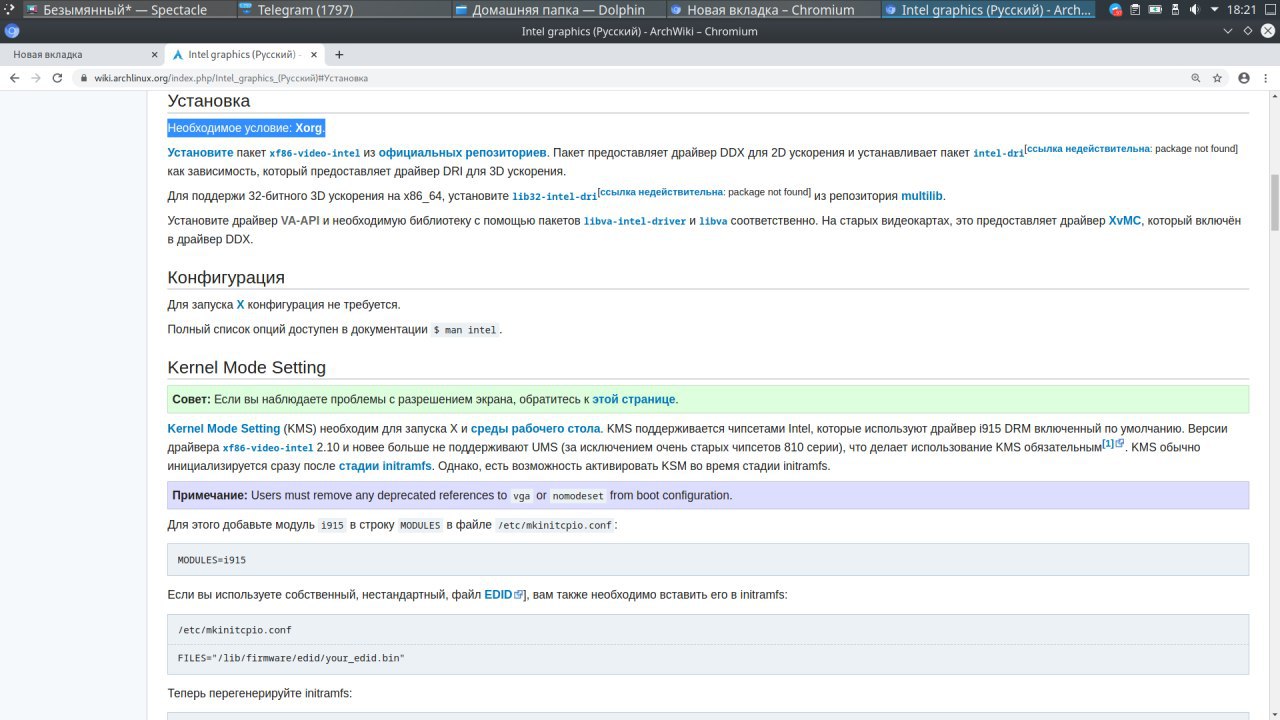Screen dimensions: 1280x720
Task: Click the 18:21 clock
Action: (x=1240, y=10)
